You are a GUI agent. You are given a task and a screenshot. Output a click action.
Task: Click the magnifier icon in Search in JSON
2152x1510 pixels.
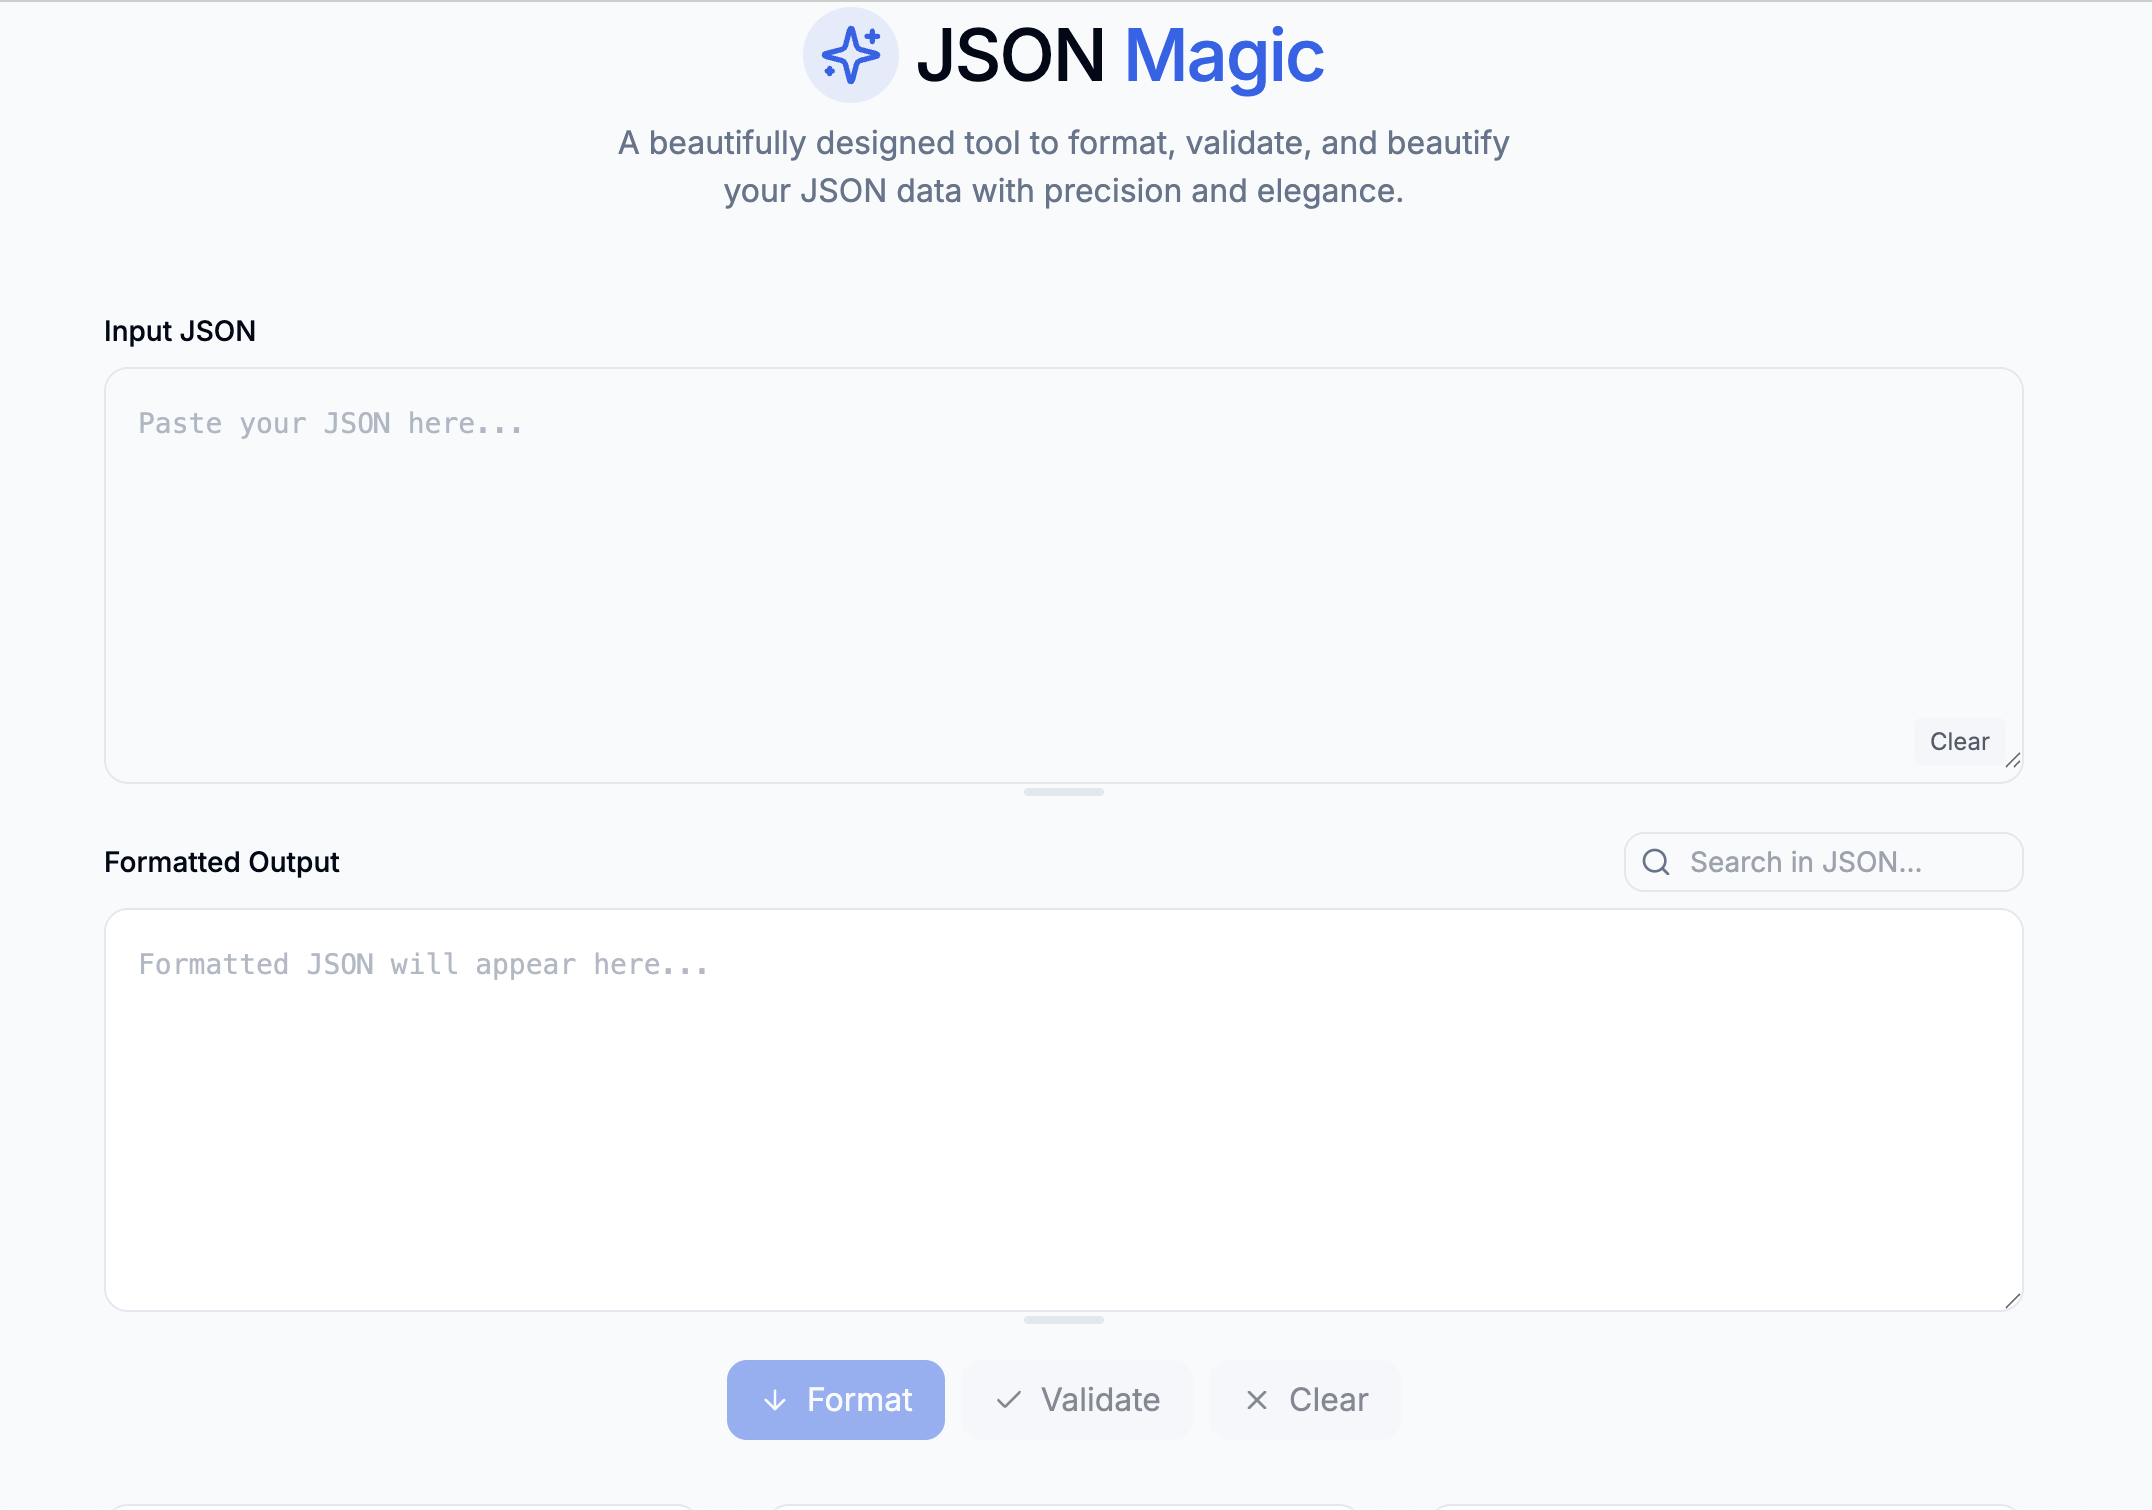[x=1656, y=862]
